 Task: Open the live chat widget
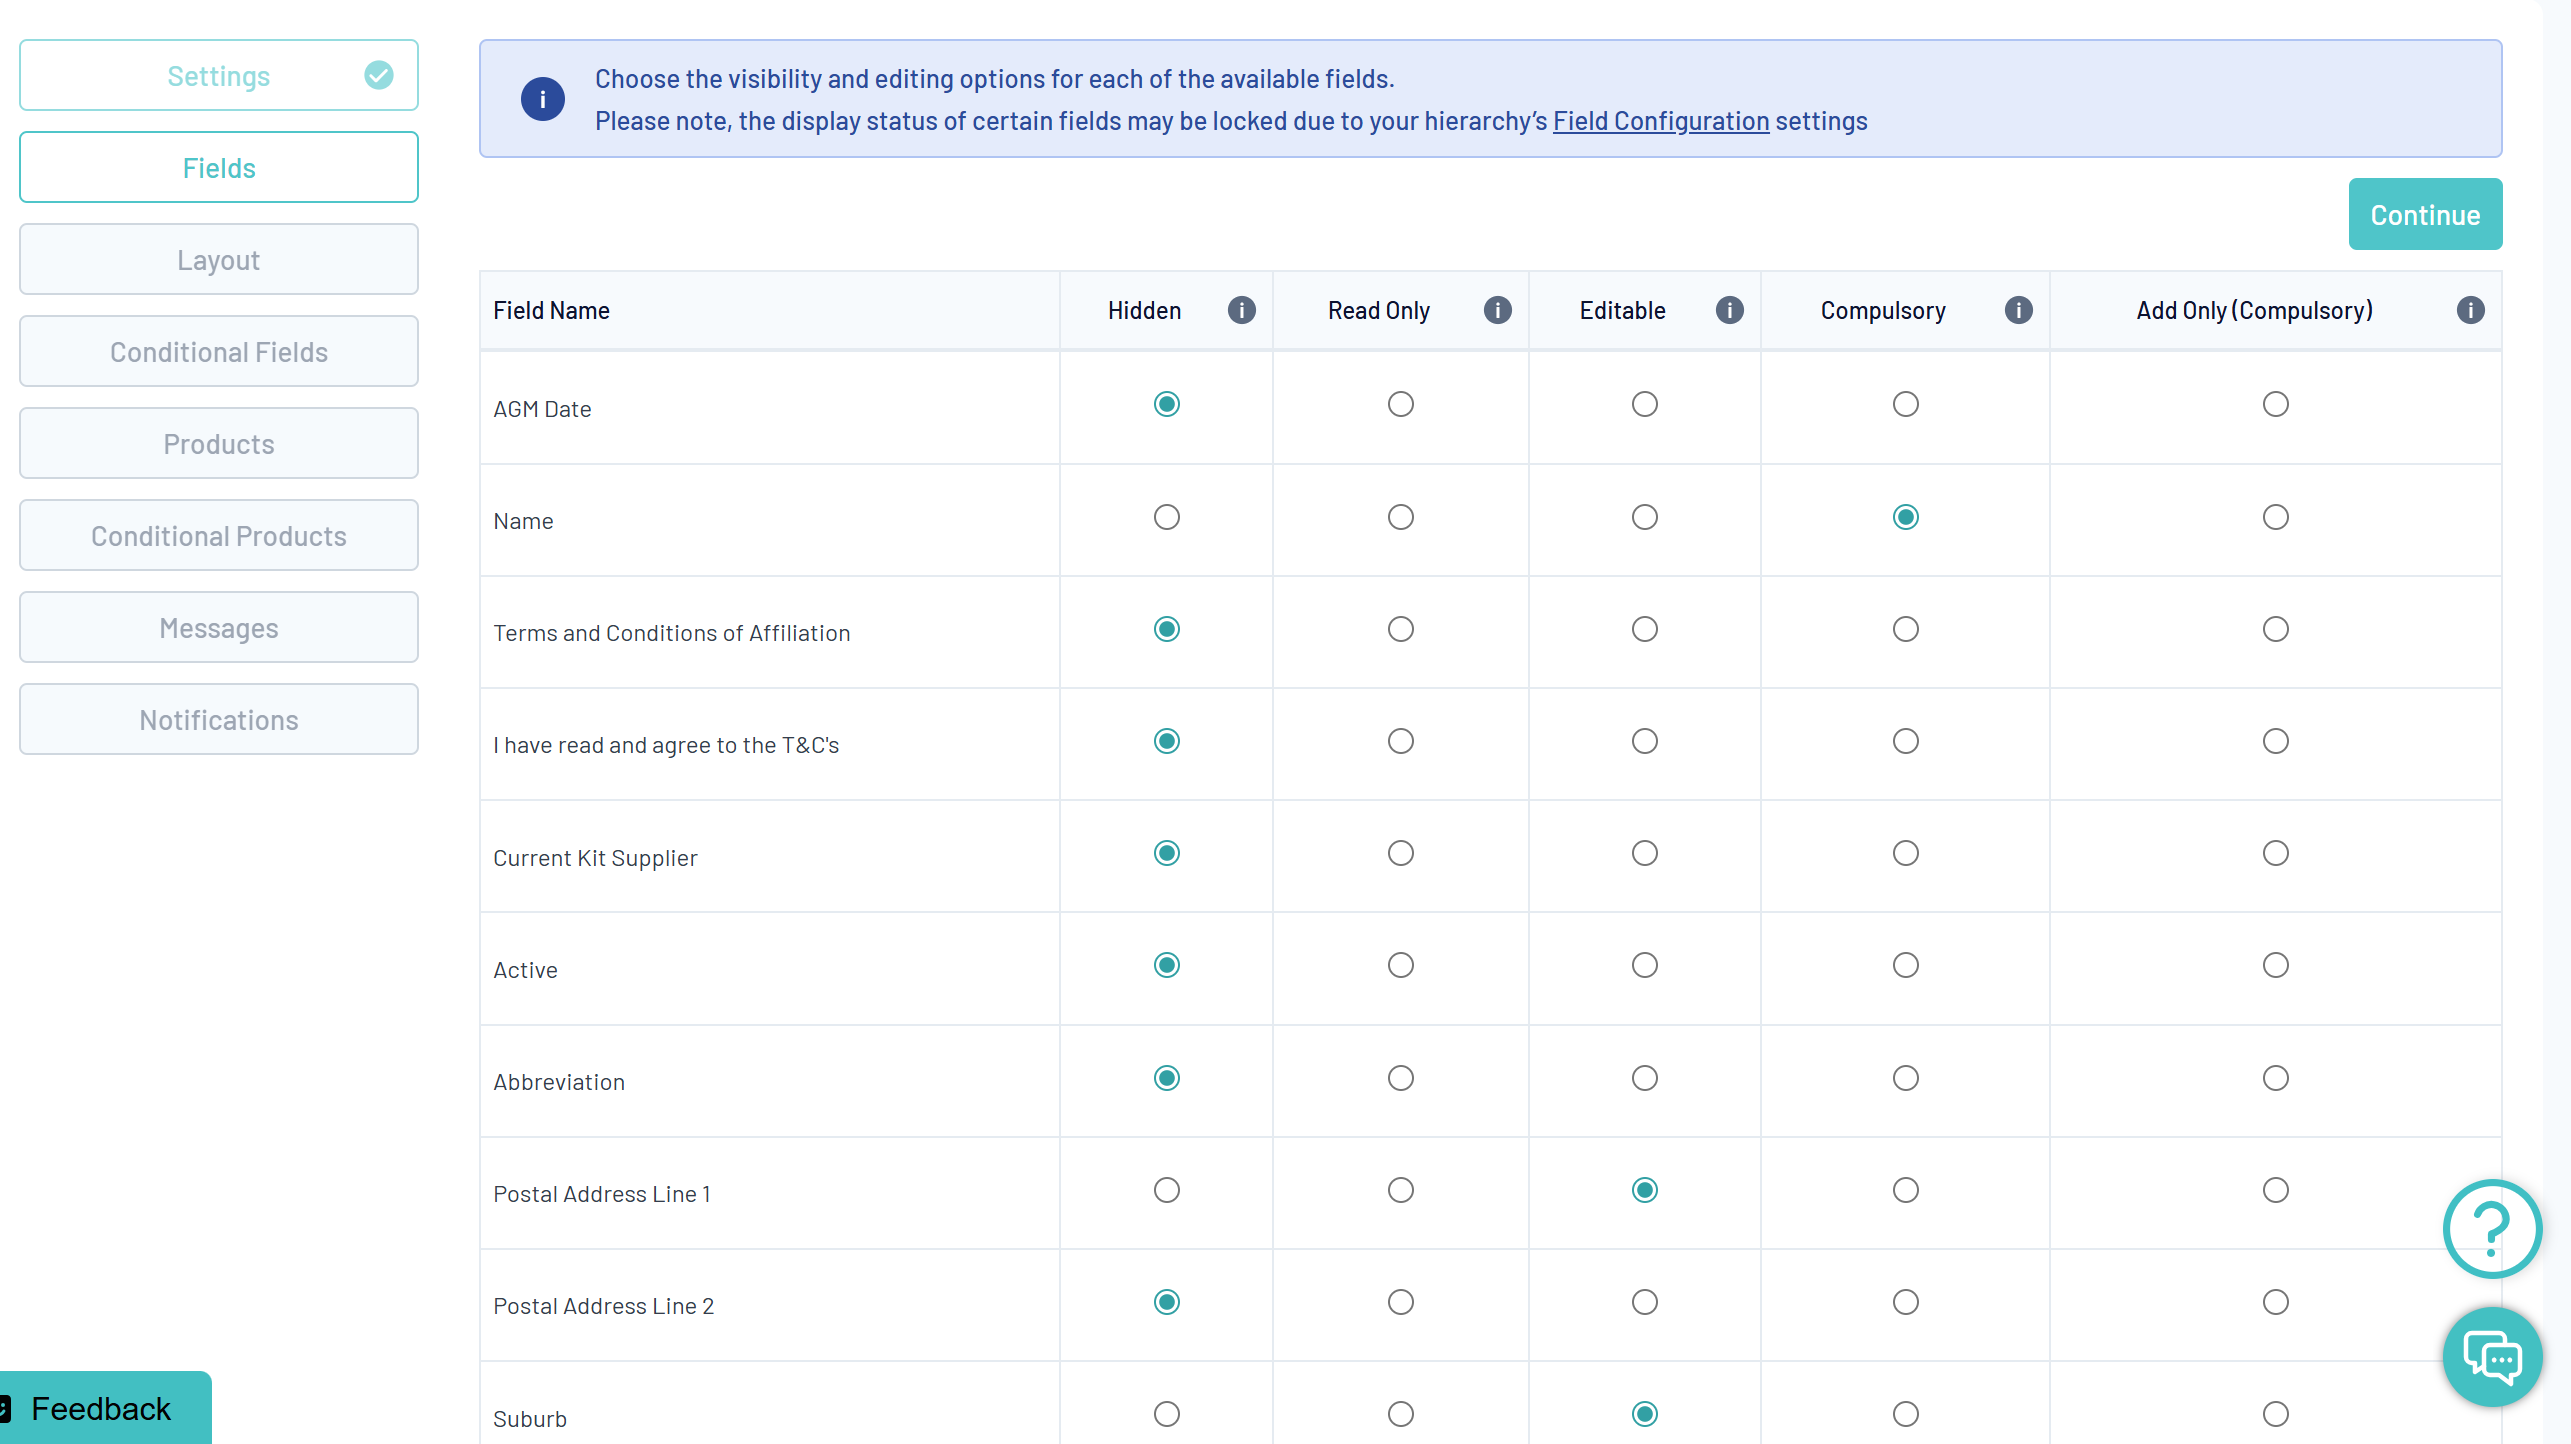tap(2491, 1357)
